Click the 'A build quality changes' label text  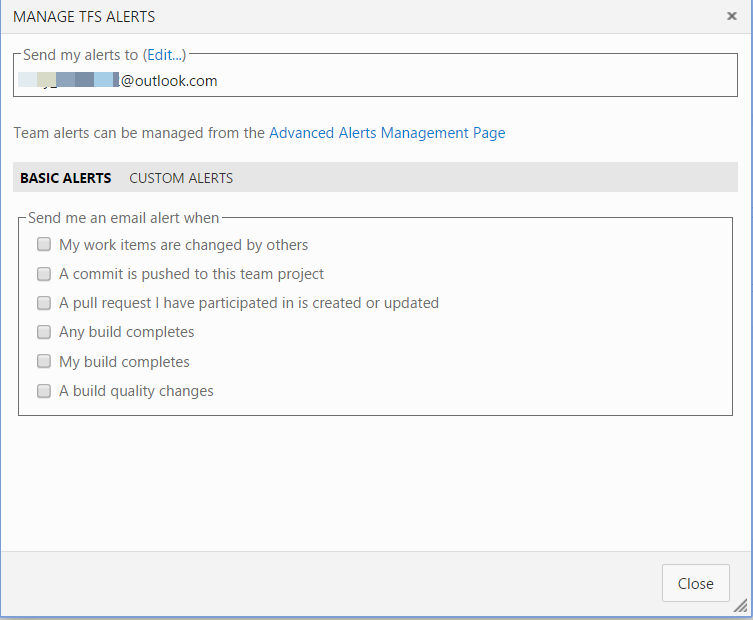point(136,391)
